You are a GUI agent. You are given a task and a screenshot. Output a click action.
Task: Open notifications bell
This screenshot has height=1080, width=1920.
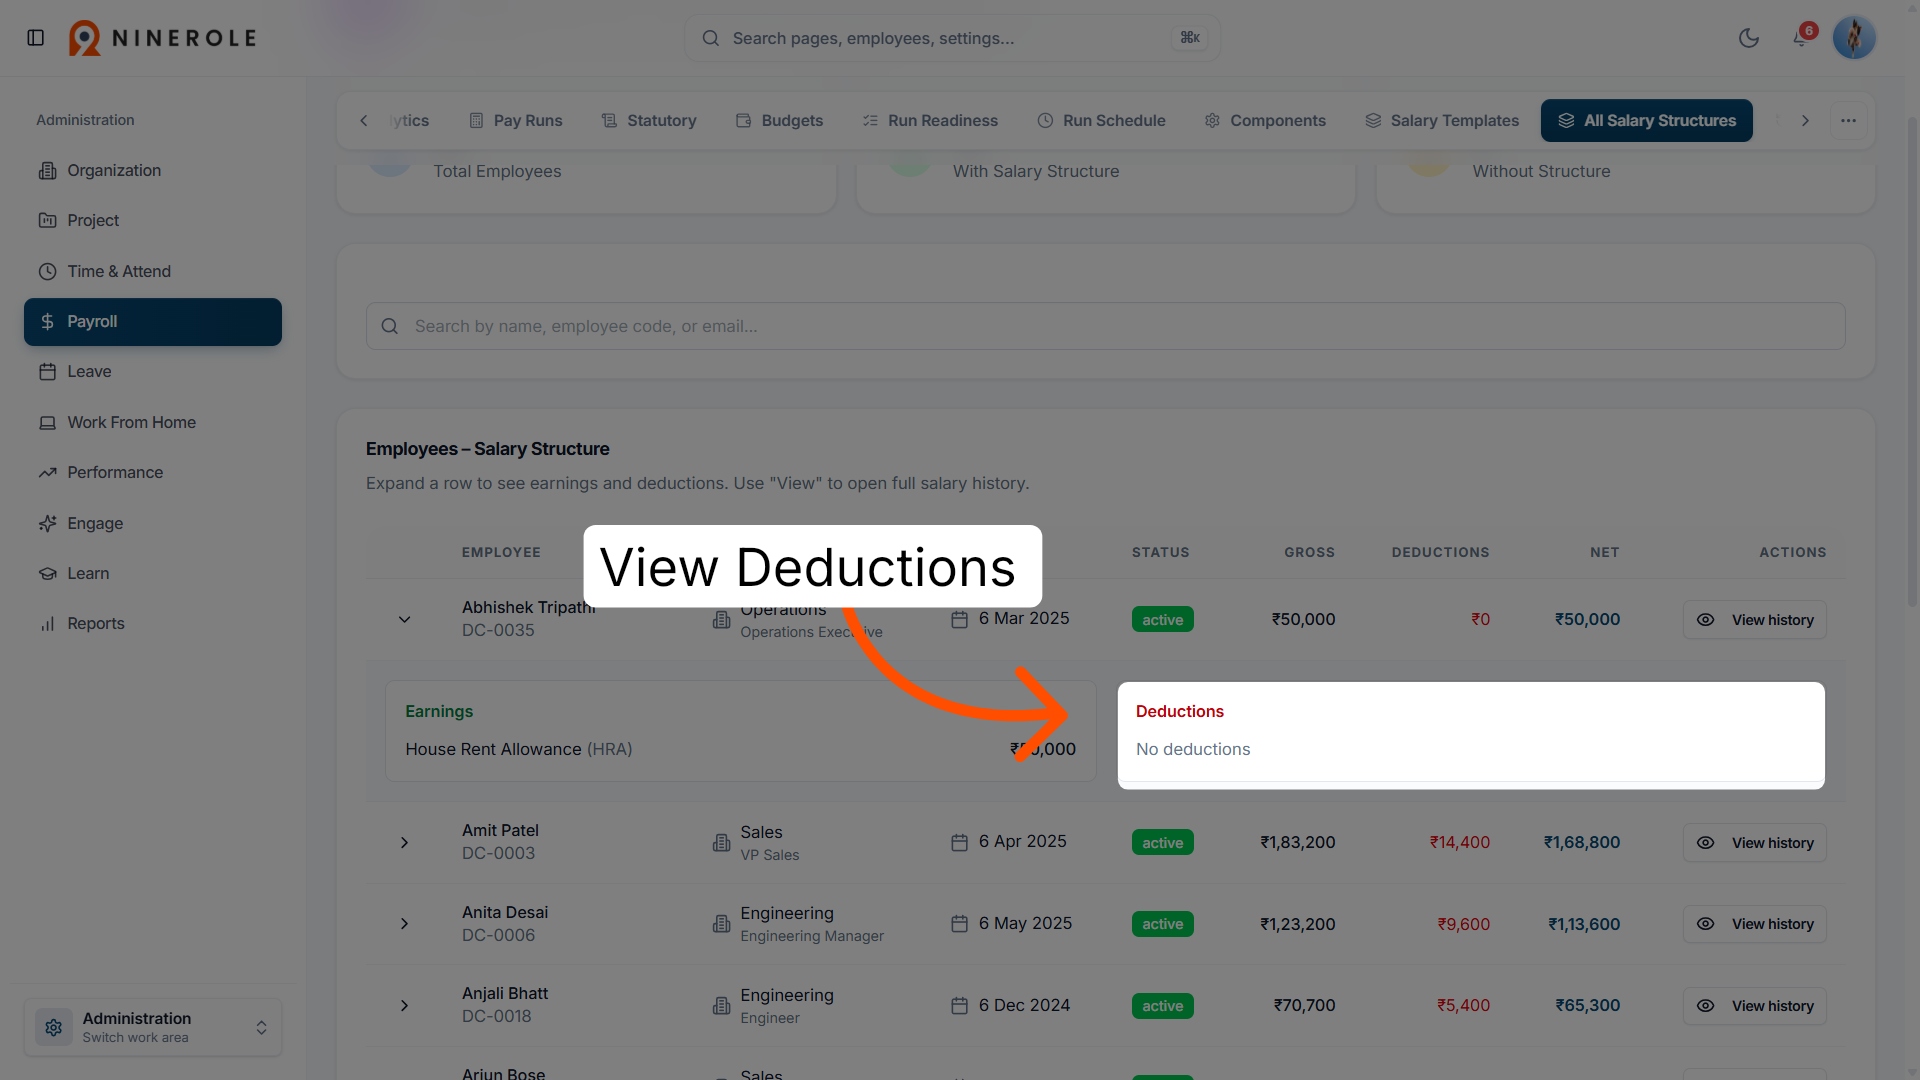[1801, 38]
